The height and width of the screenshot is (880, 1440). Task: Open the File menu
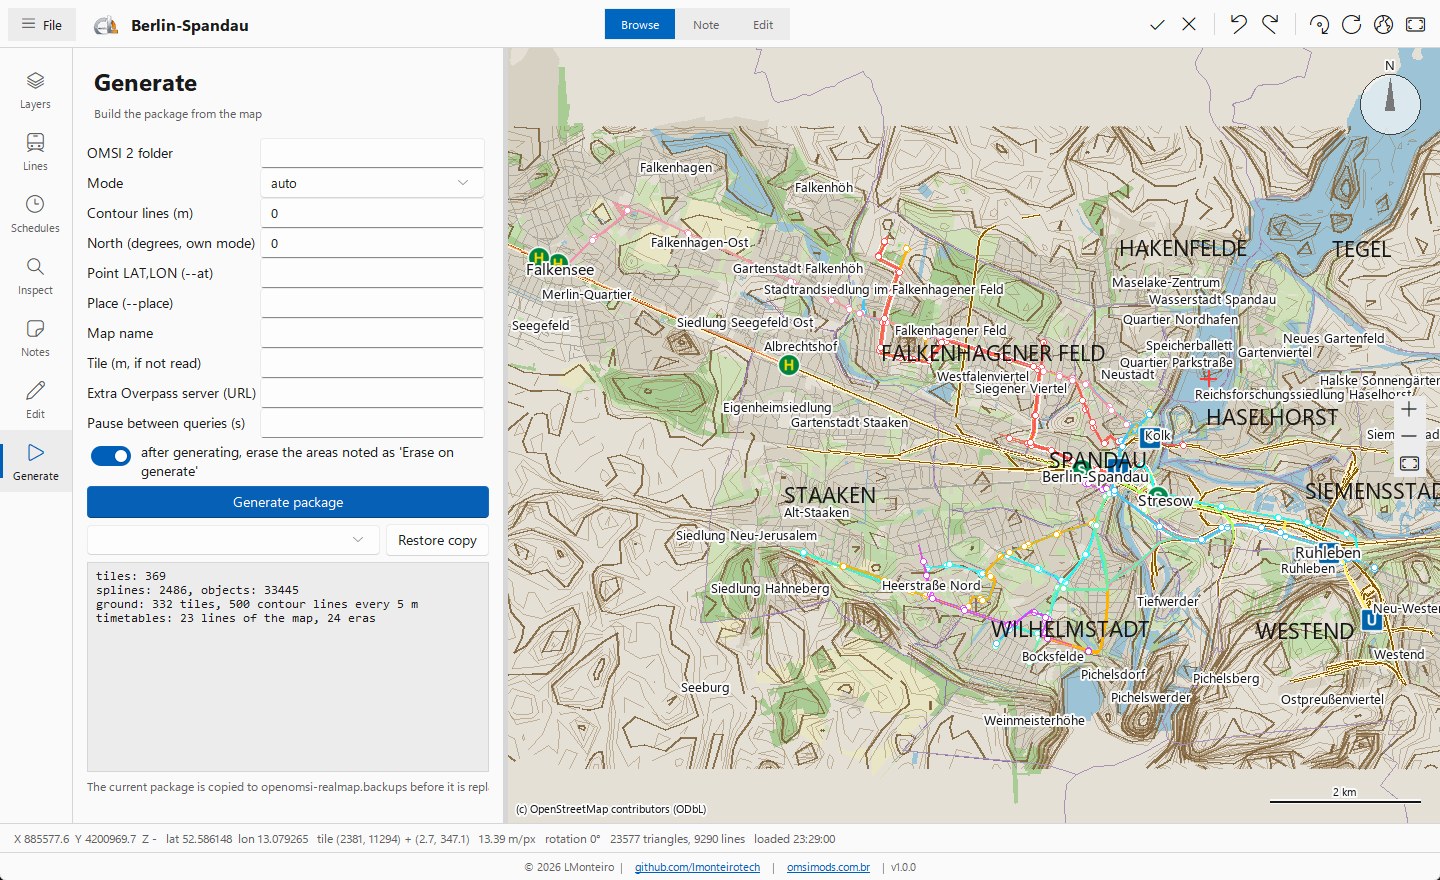point(42,25)
